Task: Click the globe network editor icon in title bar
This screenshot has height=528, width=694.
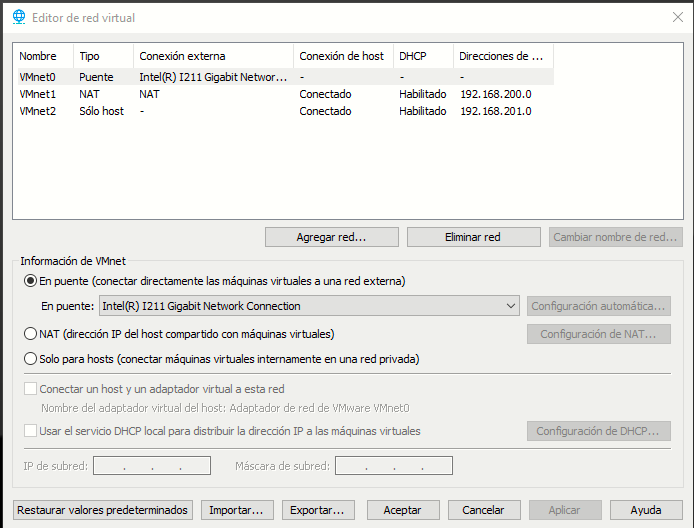Action: (19, 17)
